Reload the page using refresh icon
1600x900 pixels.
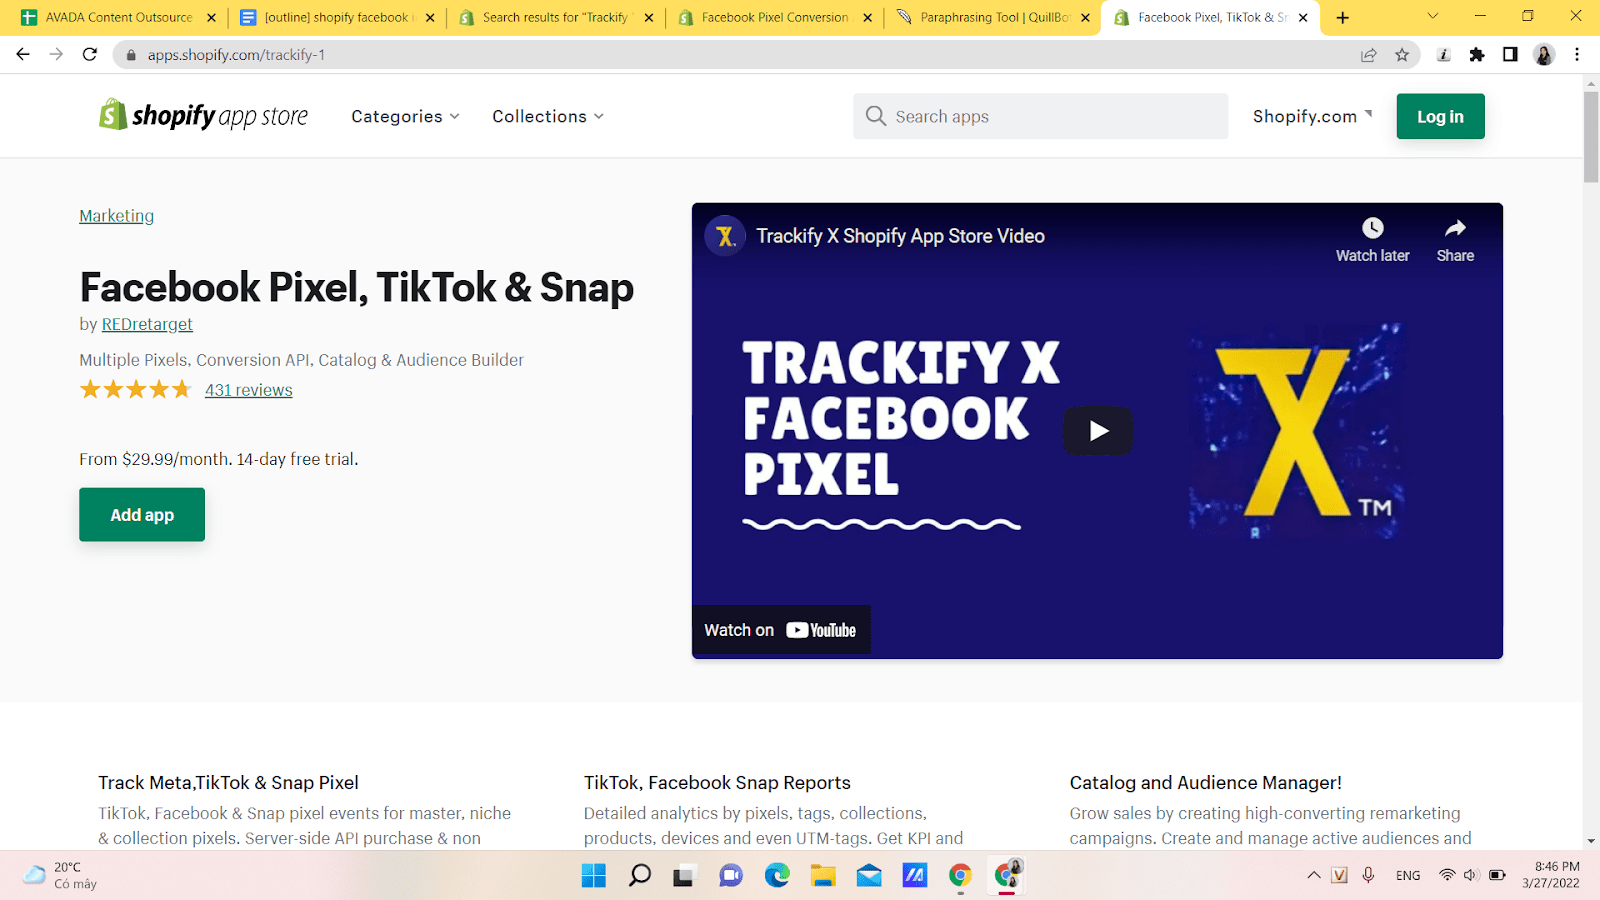click(90, 55)
